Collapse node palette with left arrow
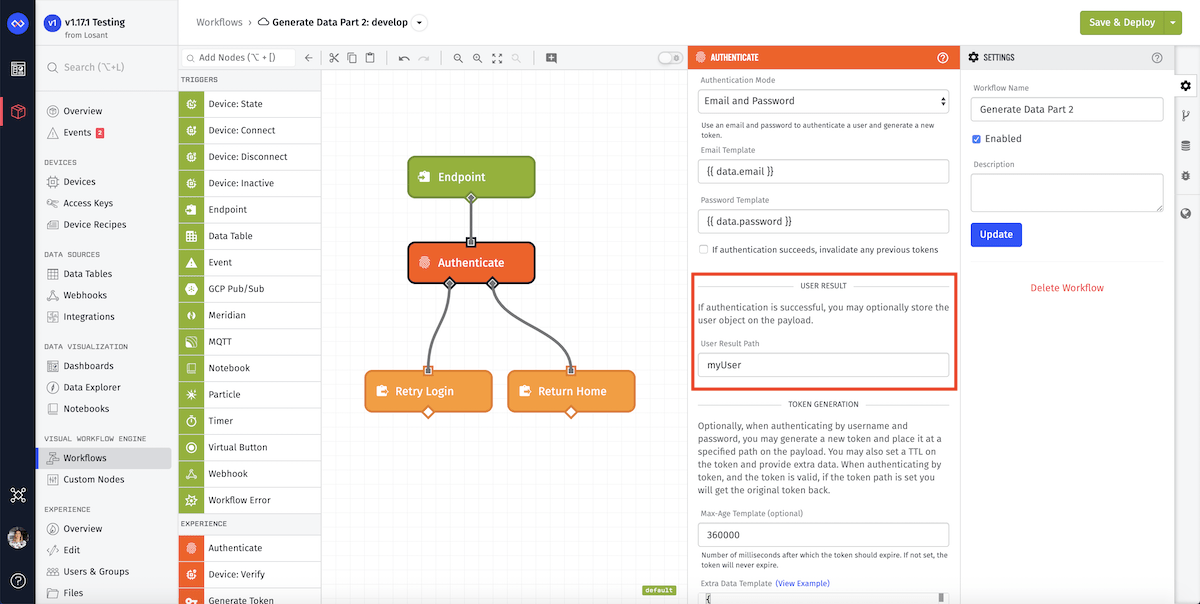This screenshot has height=604, width=1200. tap(309, 58)
